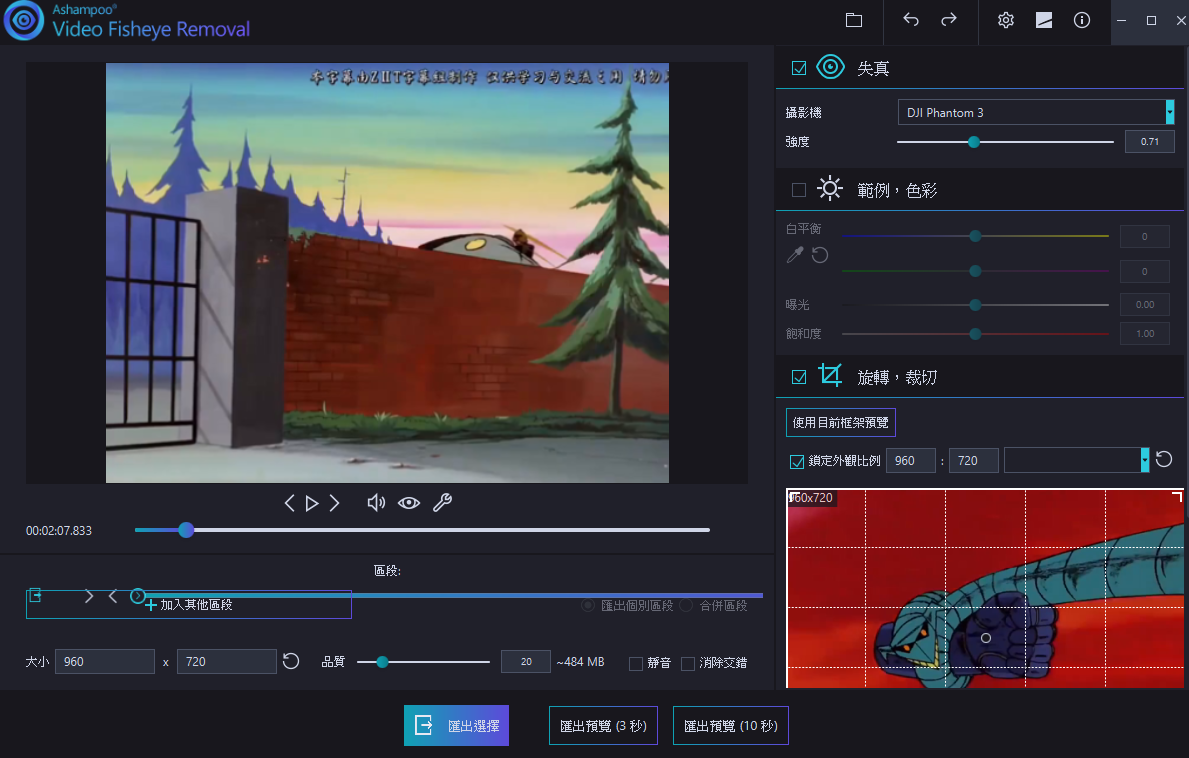
Task: Open the camera DJI Phantom 3 dropdown
Action: [x=1036, y=112]
